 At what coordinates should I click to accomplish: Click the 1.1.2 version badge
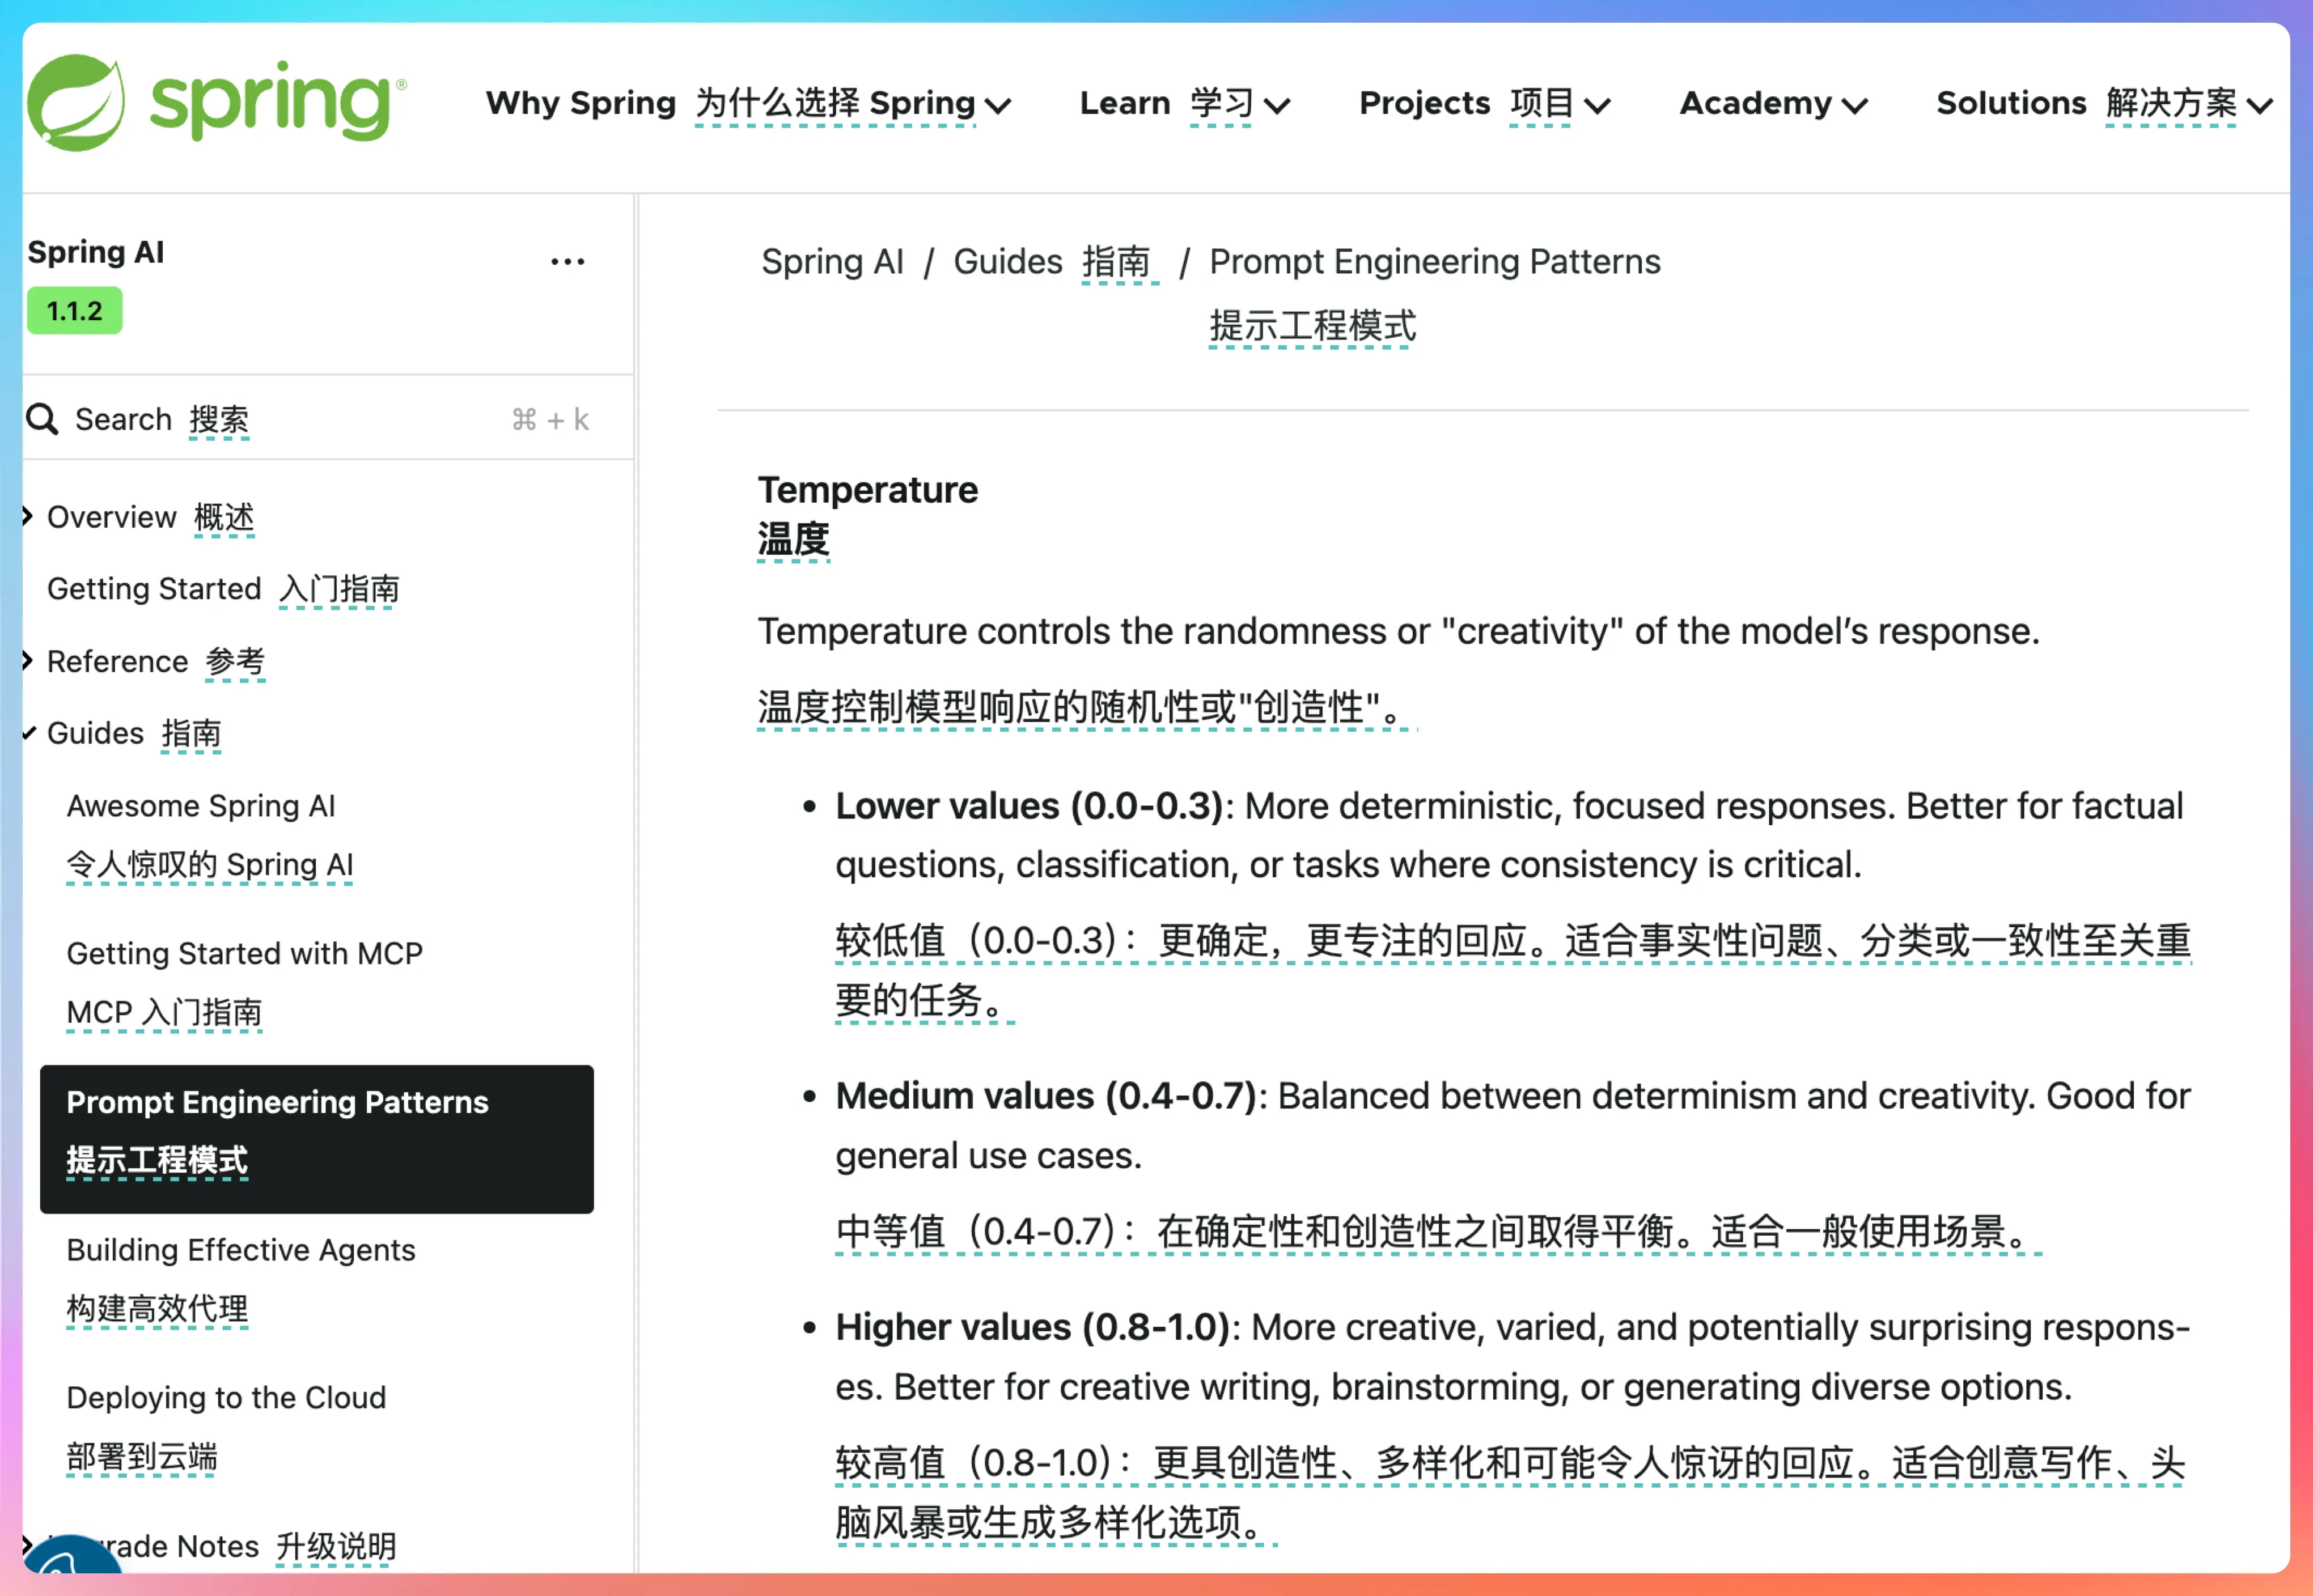(75, 311)
